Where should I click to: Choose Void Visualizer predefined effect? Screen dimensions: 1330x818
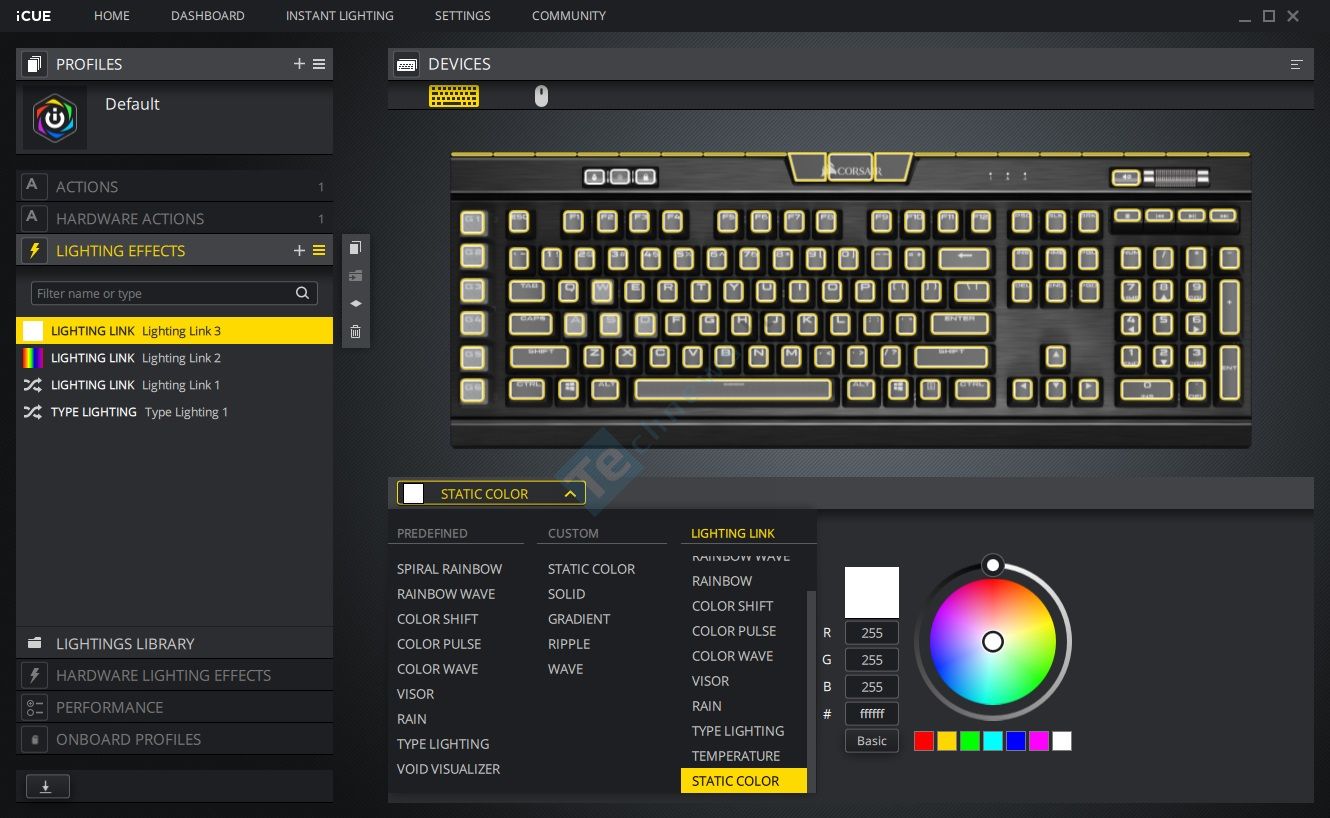tap(448, 769)
